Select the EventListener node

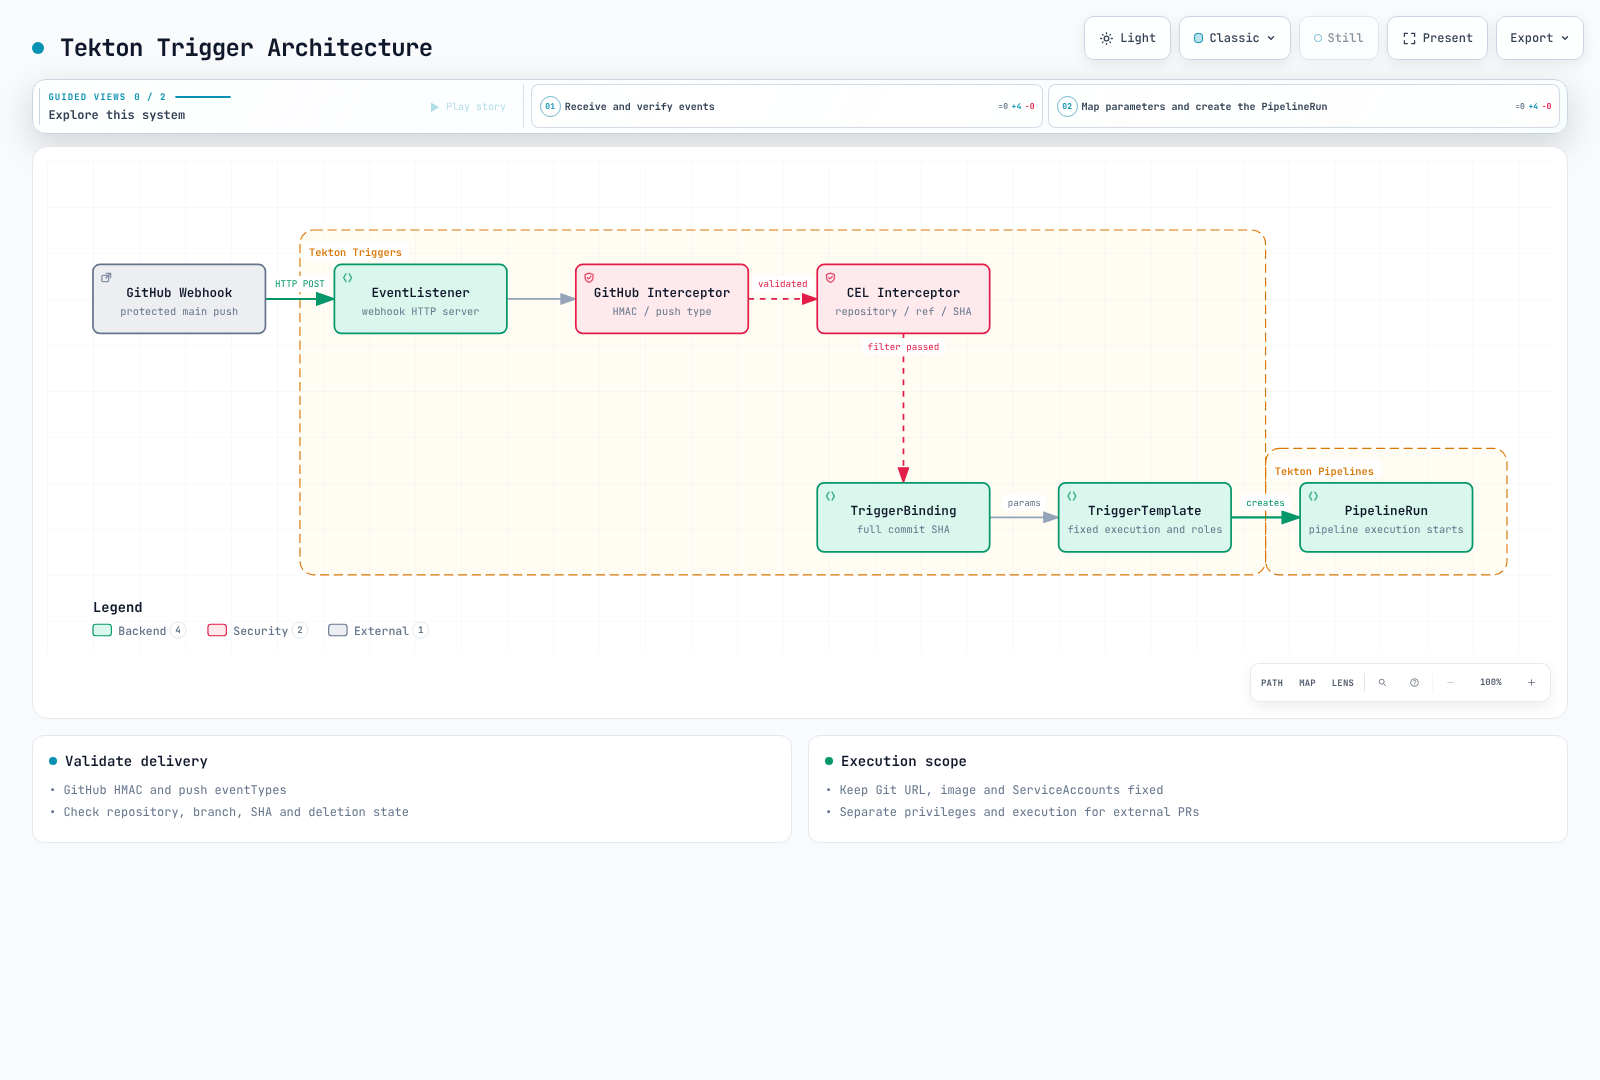click(420, 299)
